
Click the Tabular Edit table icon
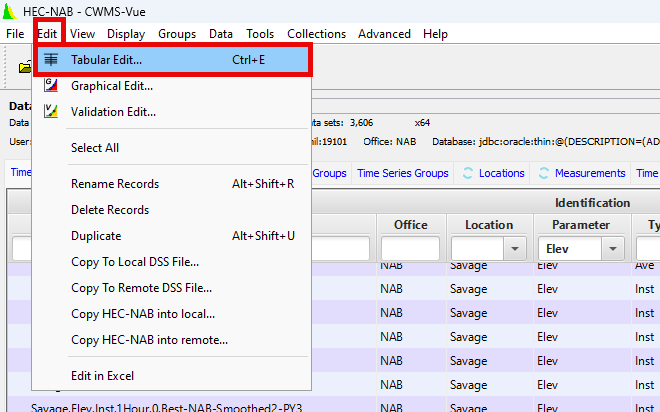[51, 60]
